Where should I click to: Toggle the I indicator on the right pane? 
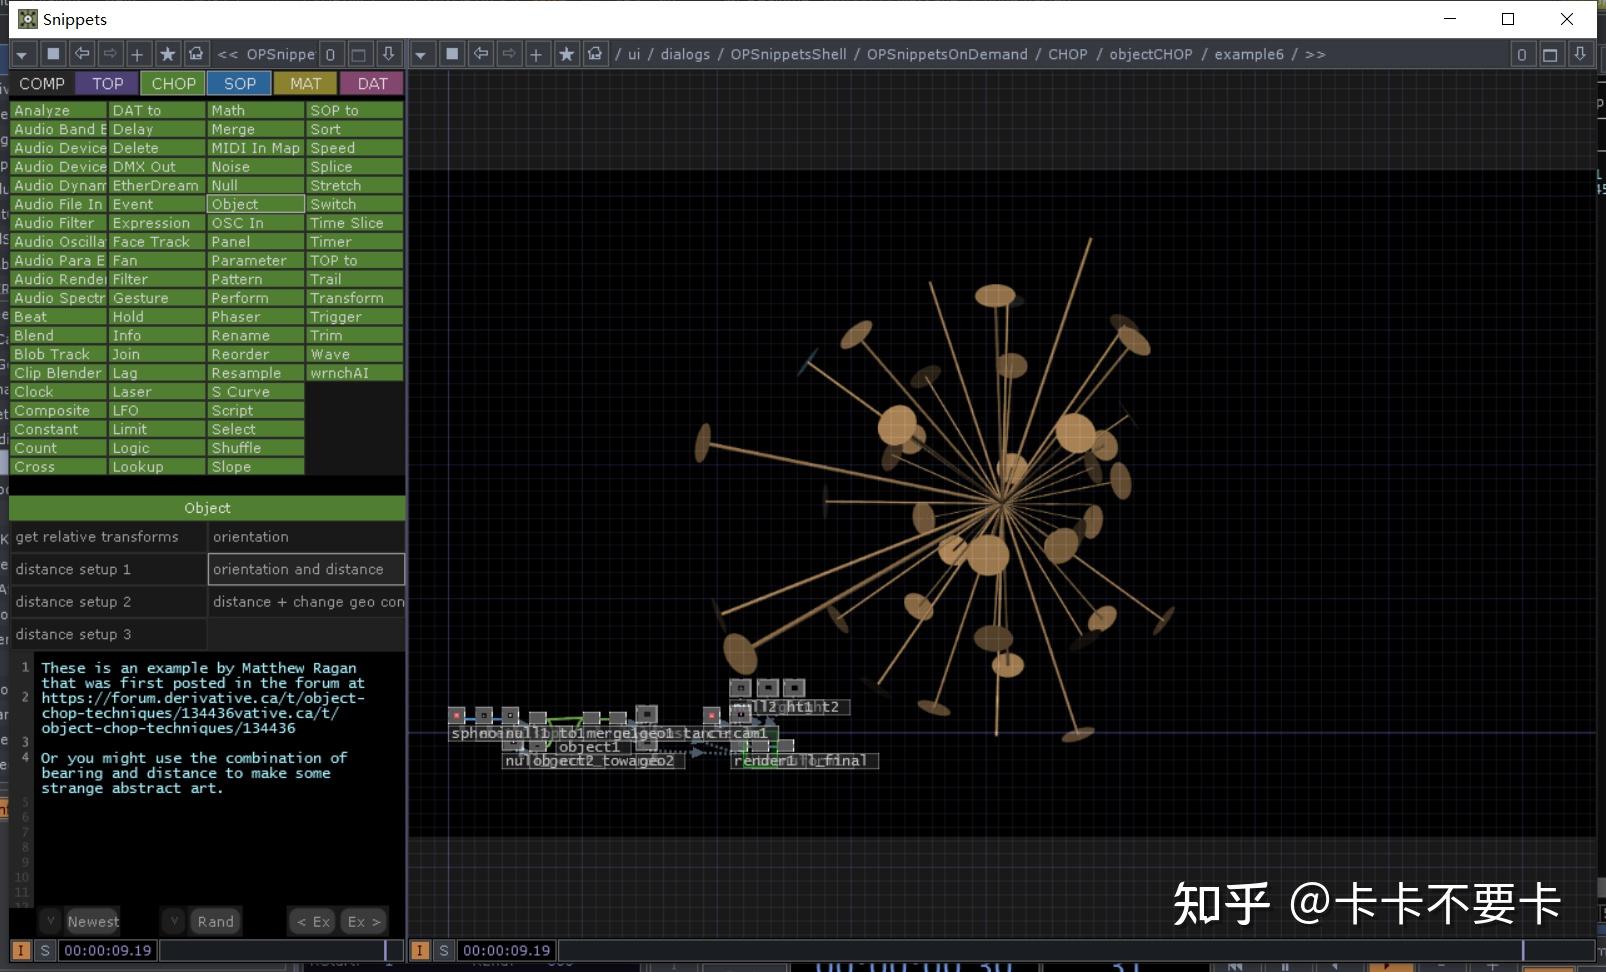[419, 950]
